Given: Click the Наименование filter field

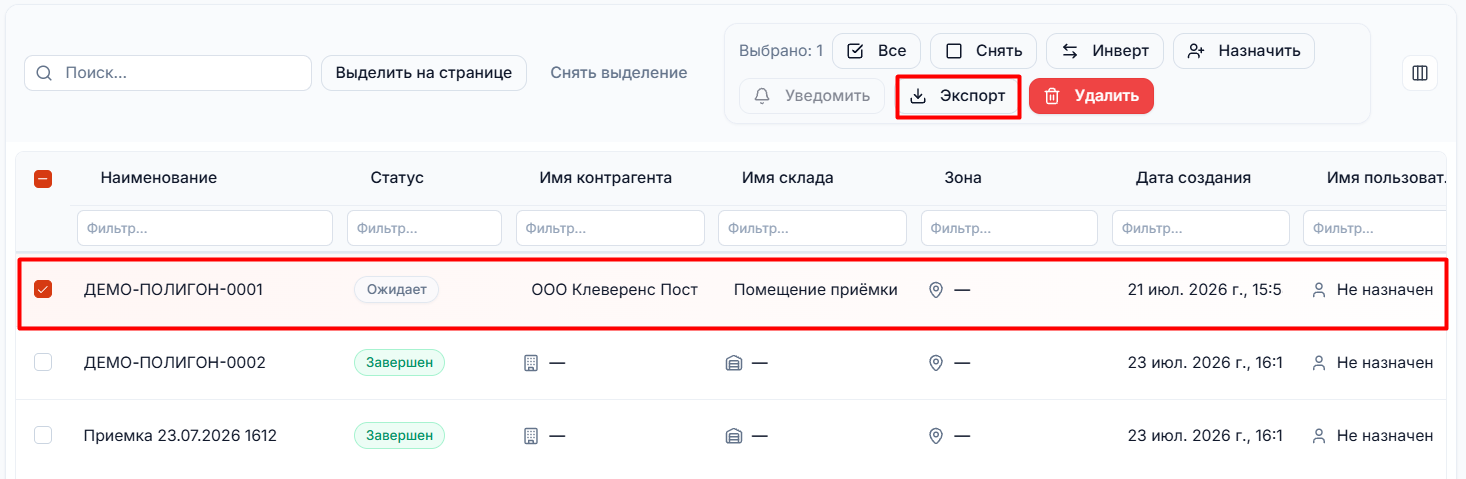Looking at the screenshot, I should pyautogui.click(x=205, y=228).
